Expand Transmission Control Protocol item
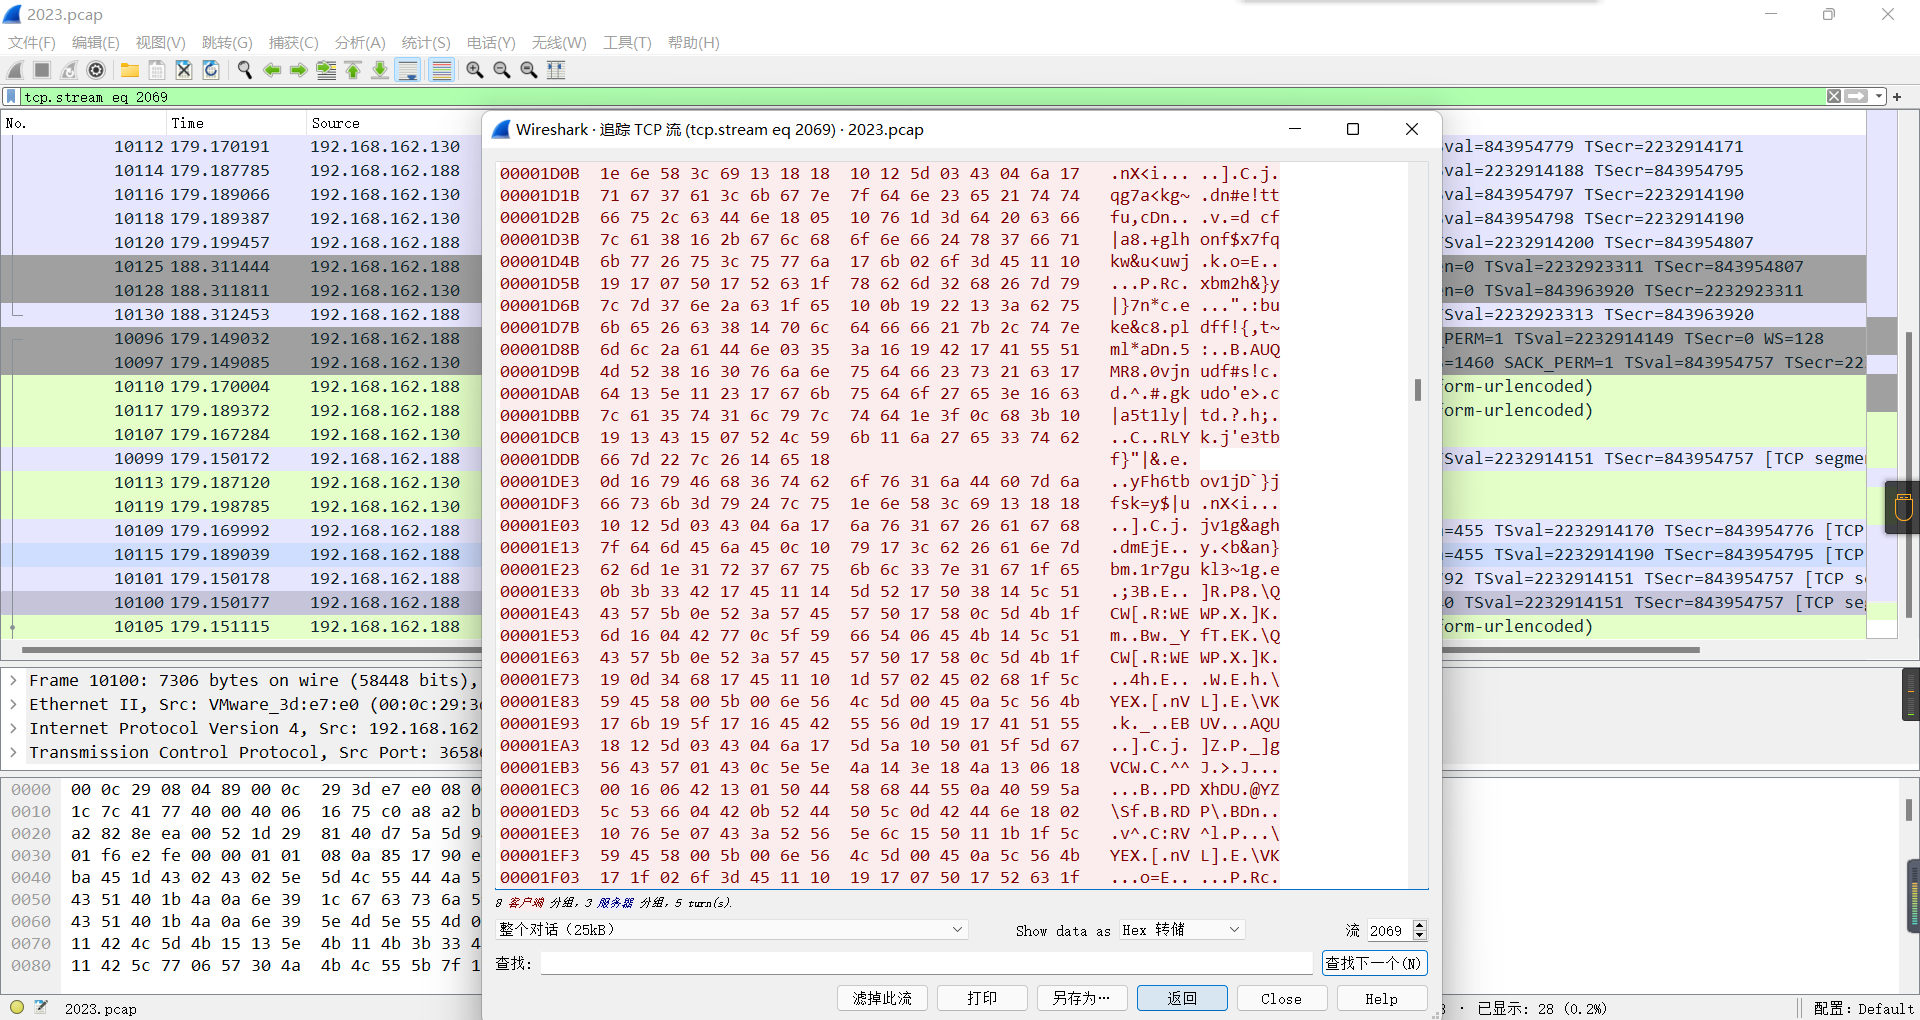 coord(13,752)
